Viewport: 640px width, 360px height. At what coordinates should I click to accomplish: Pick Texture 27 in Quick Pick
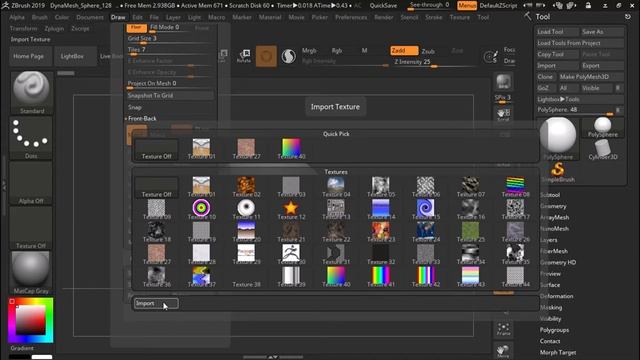pyautogui.click(x=246, y=149)
